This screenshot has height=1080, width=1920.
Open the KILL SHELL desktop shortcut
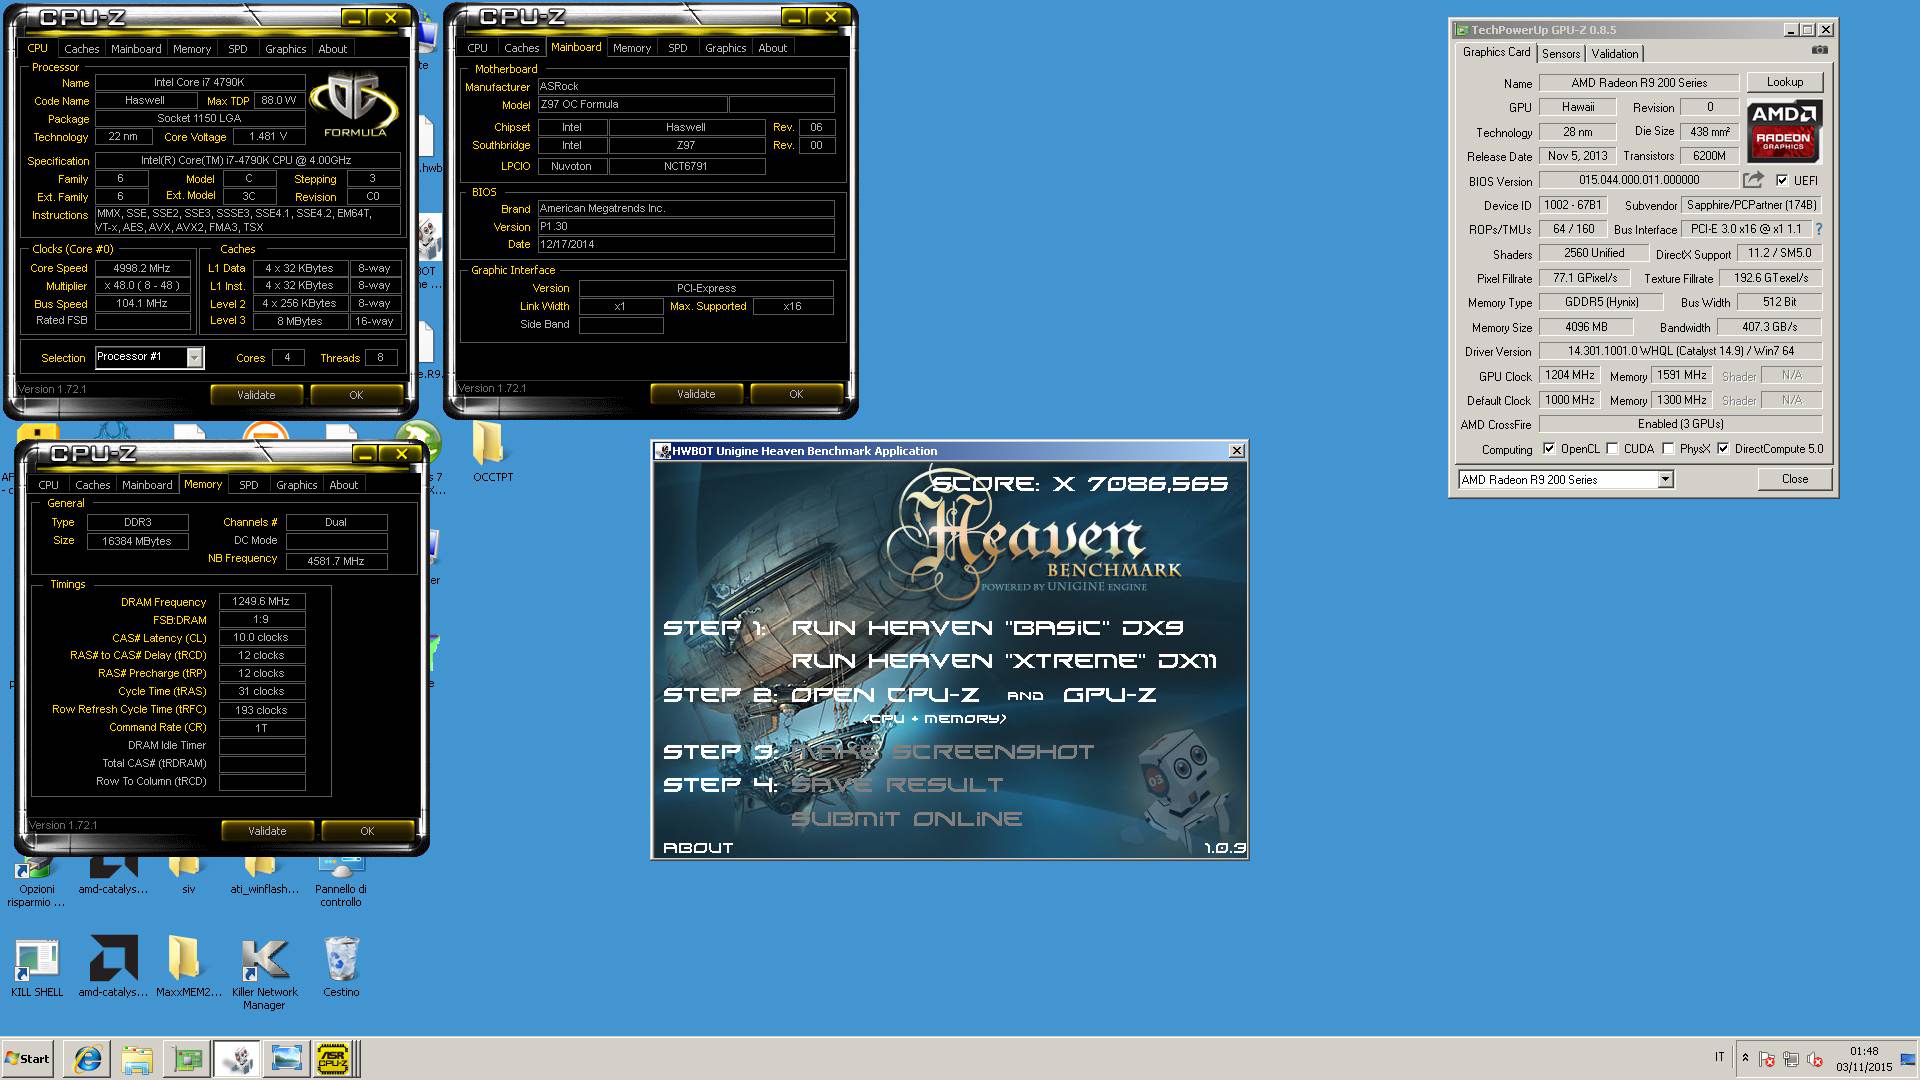coord(37,967)
